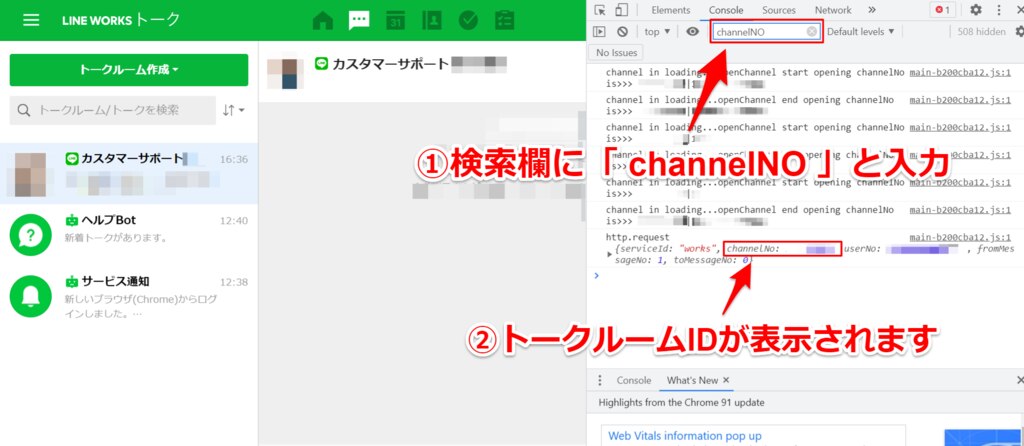Open the サービス通知 conversation
1024x446 pixels.
click(x=129, y=296)
